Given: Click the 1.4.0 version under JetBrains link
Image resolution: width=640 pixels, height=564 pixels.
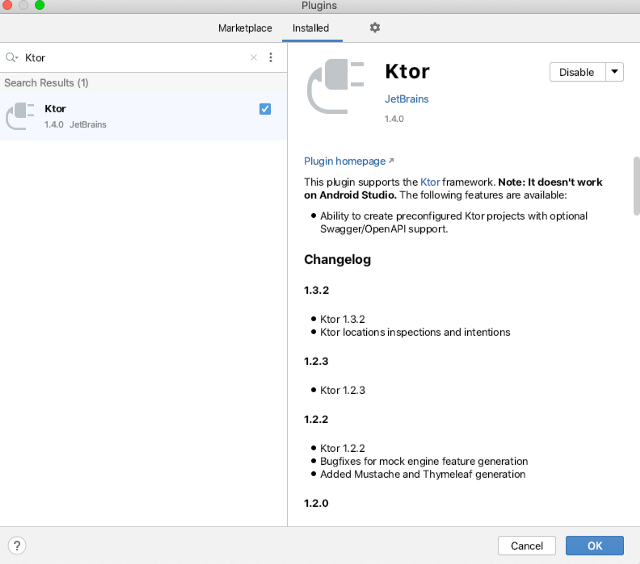Looking at the screenshot, I should [x=394, y=119].
